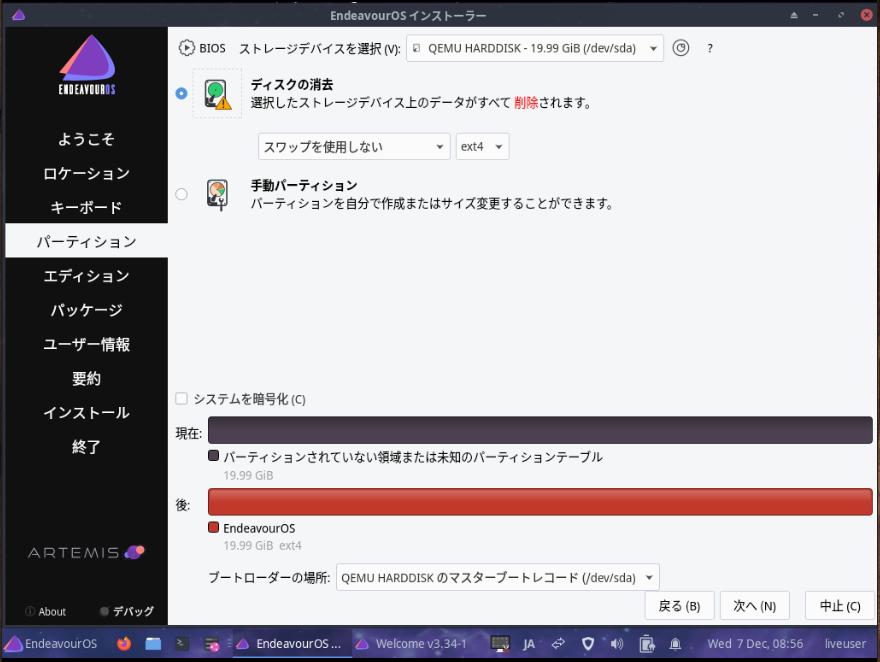Click the 中止 (C) button
This screenshot has height=662, width=880.
point(840,606)
